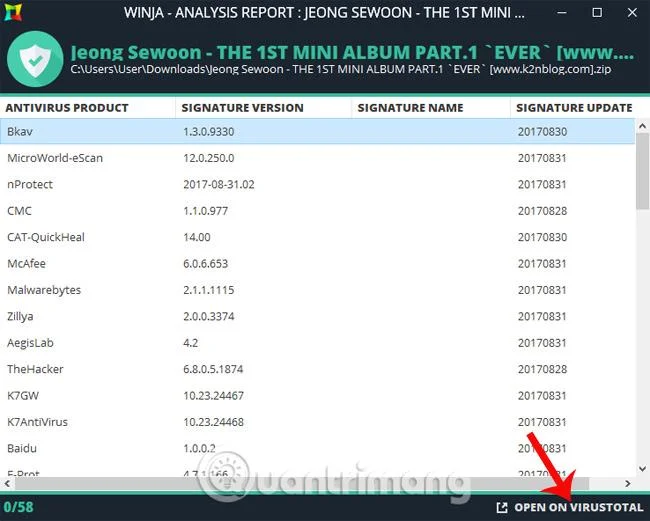Click TheHacker's signature update 20170828
Screen dimensions: 650x521
pos(542,369)
